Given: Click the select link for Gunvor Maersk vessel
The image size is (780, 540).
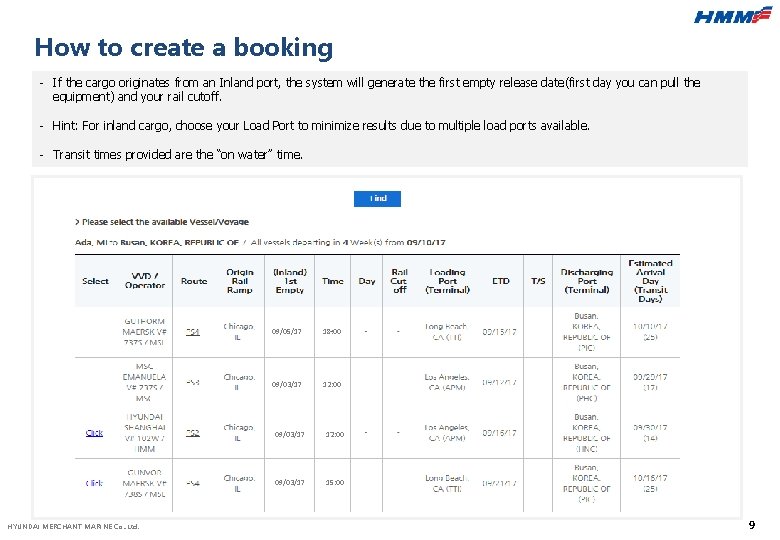Looking at the screenshot, I should [x=94, y=483].
